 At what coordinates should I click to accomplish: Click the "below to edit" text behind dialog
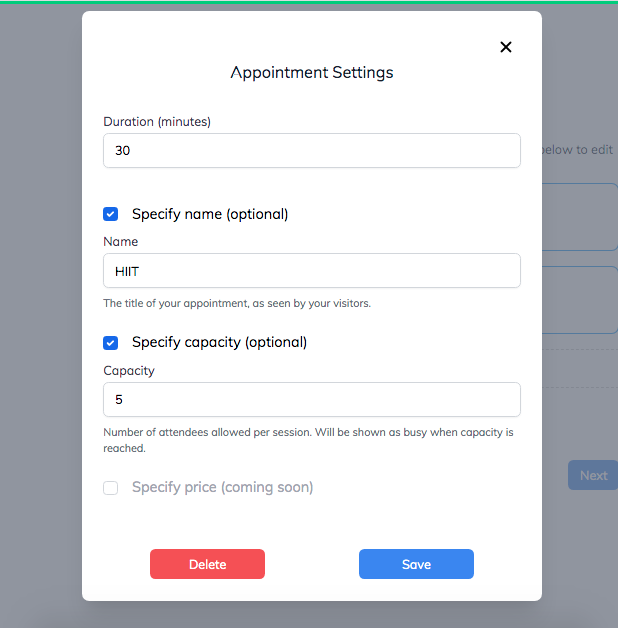(577, 150)
